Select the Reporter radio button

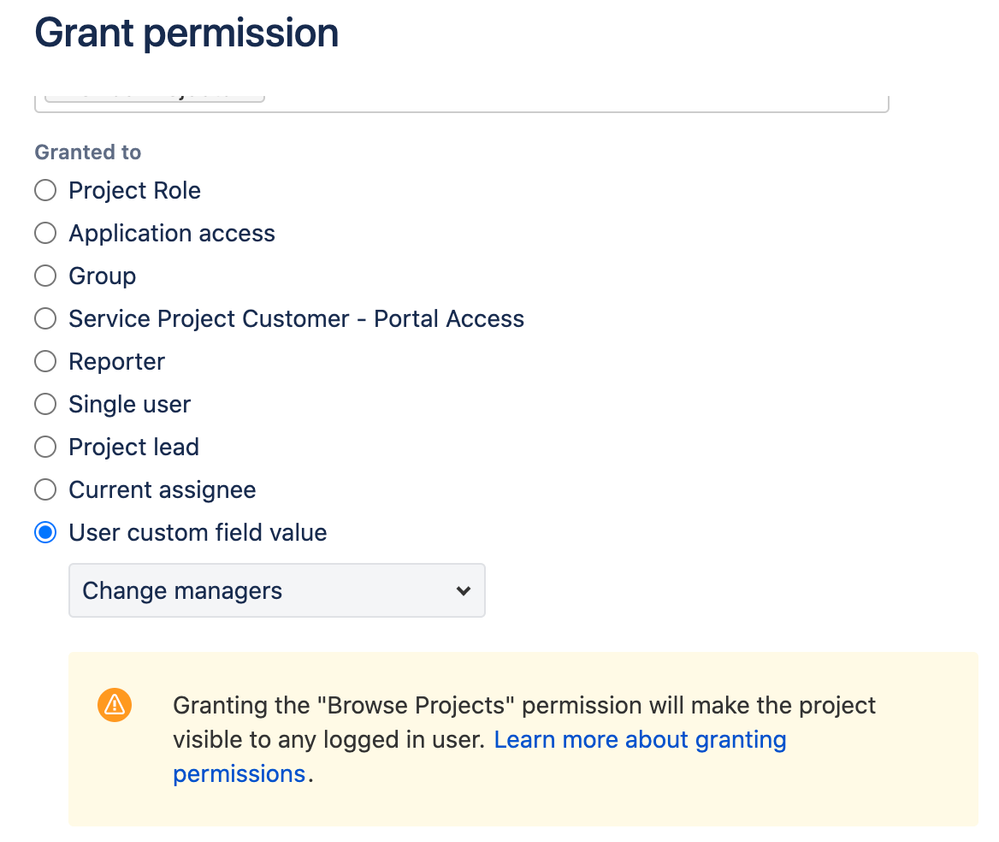coord(45,361)
